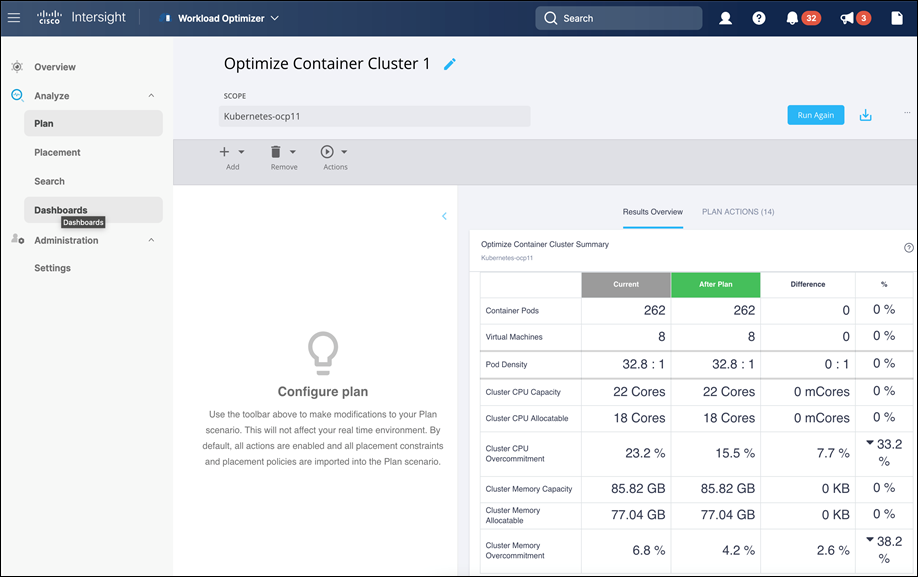Open announcements via the megaphone icon

[843, 17]
